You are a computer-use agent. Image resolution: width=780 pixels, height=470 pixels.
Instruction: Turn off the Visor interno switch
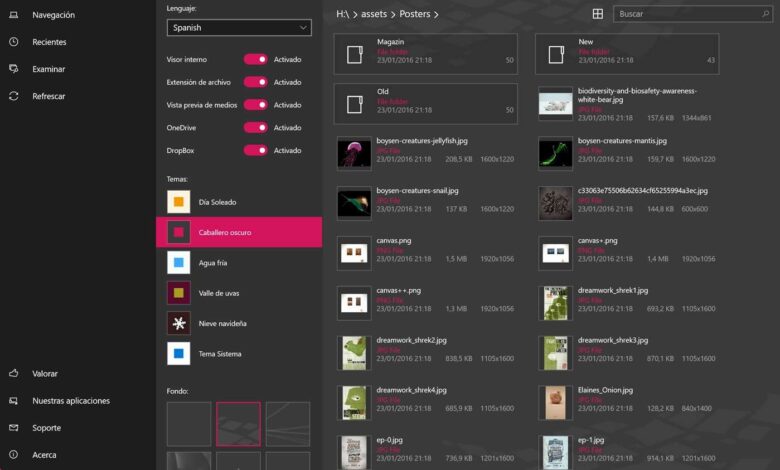[x=256, y=59]
